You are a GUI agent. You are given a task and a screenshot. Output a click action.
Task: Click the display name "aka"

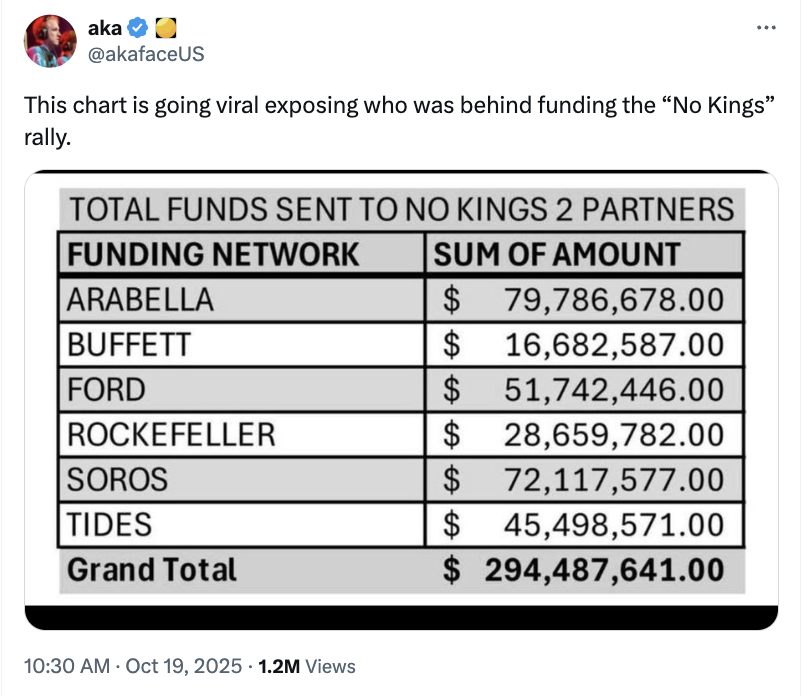click(106, 29)
